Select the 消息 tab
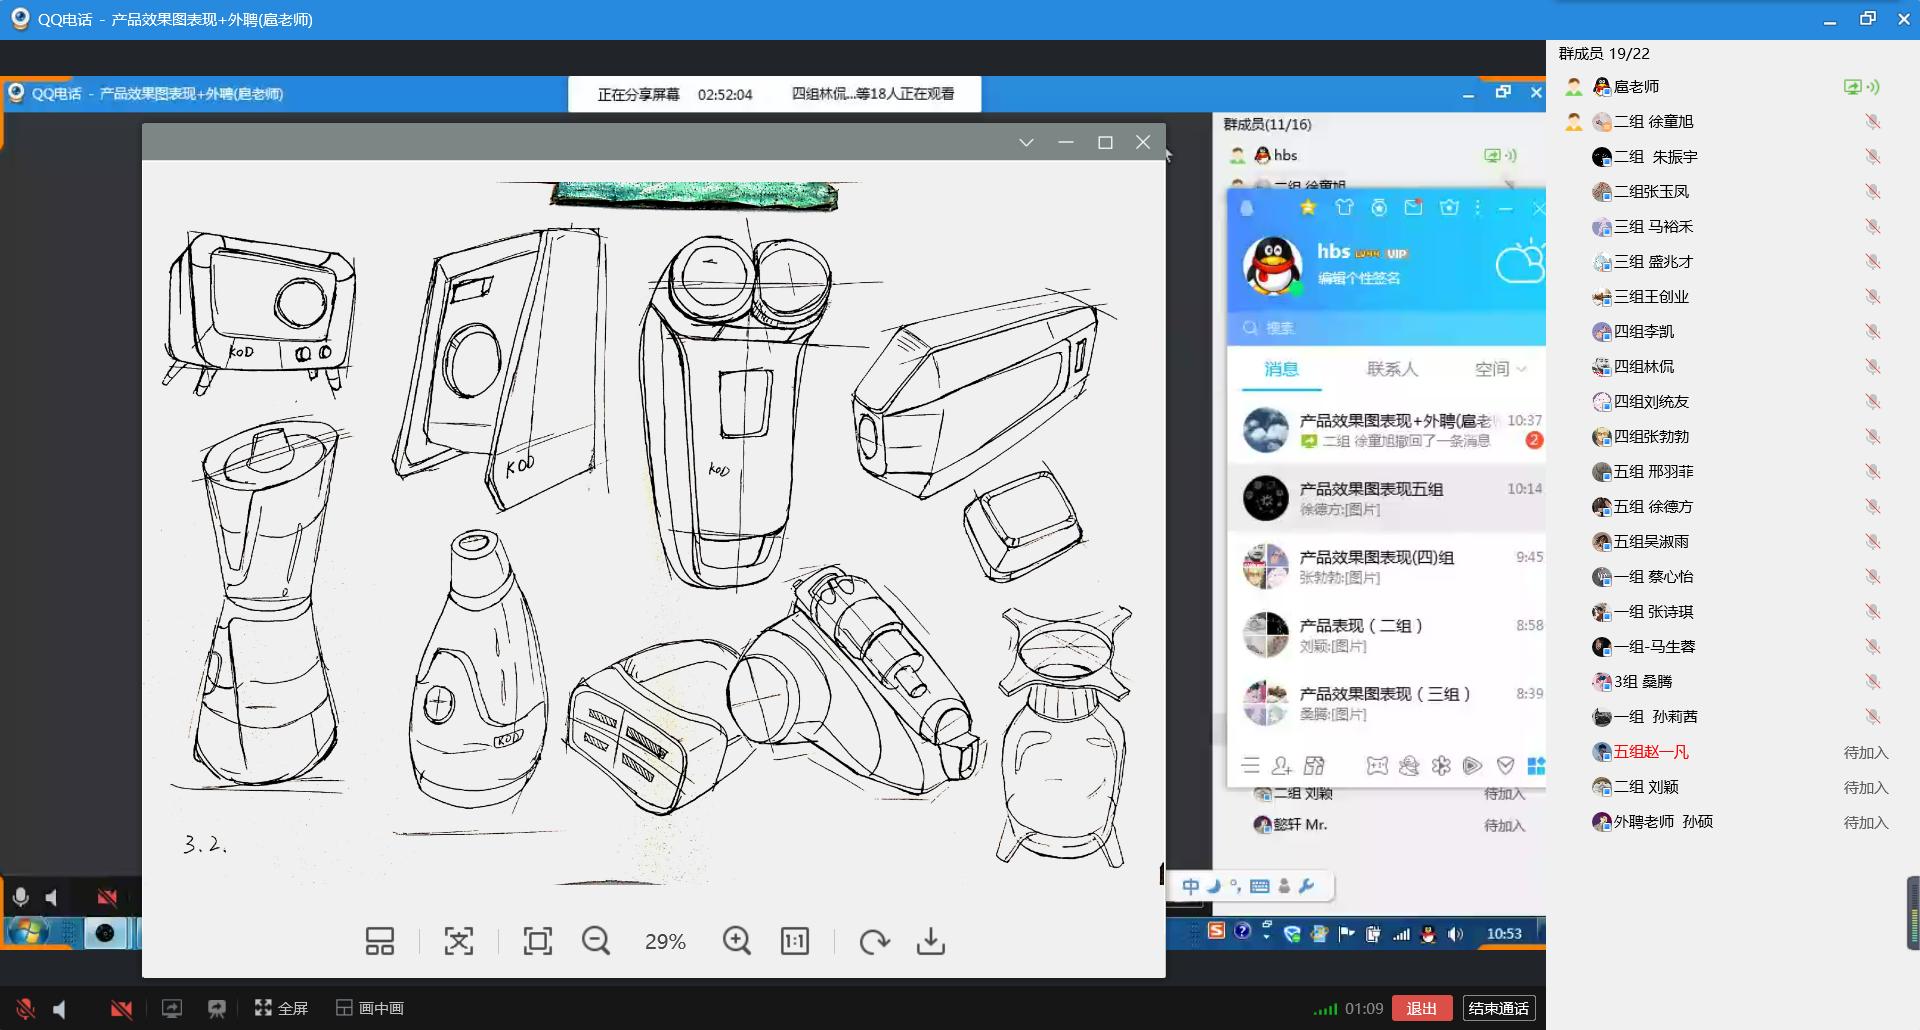Screen dimensions: 1920x1030 [x=1281, y=369]
